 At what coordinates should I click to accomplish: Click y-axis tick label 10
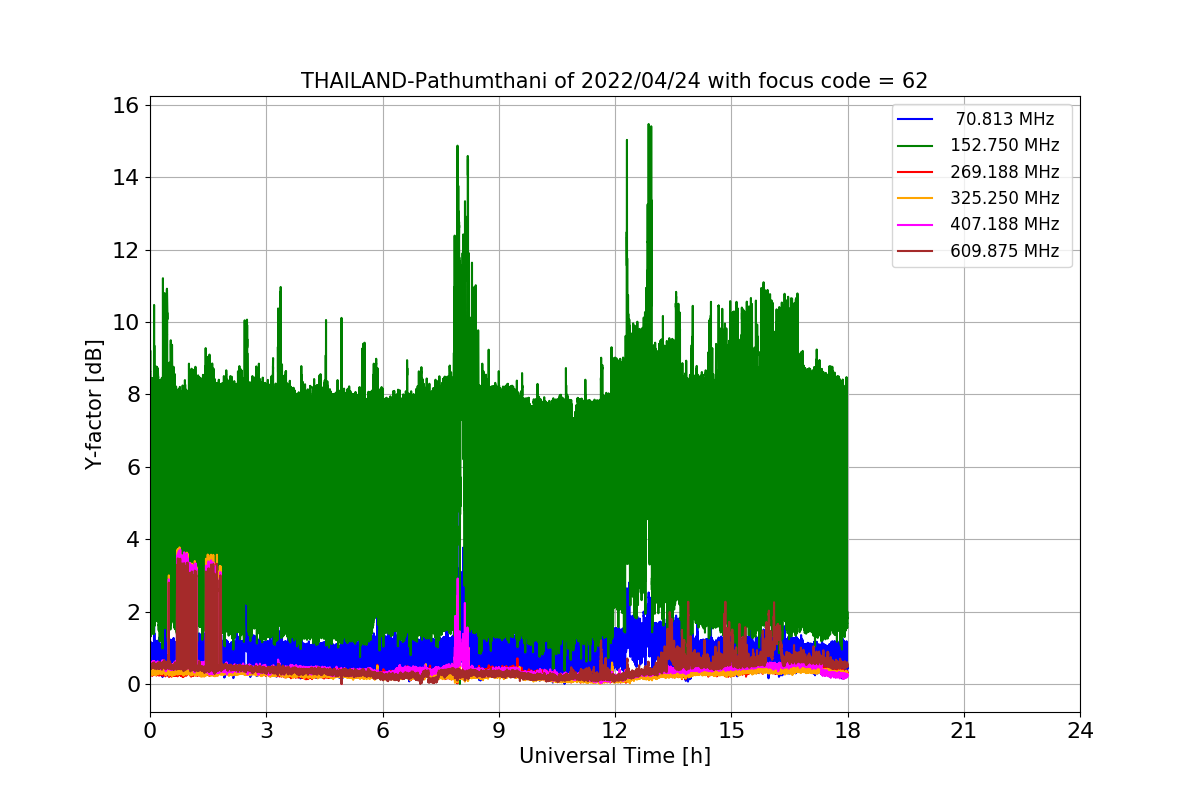tap(126, 322)
